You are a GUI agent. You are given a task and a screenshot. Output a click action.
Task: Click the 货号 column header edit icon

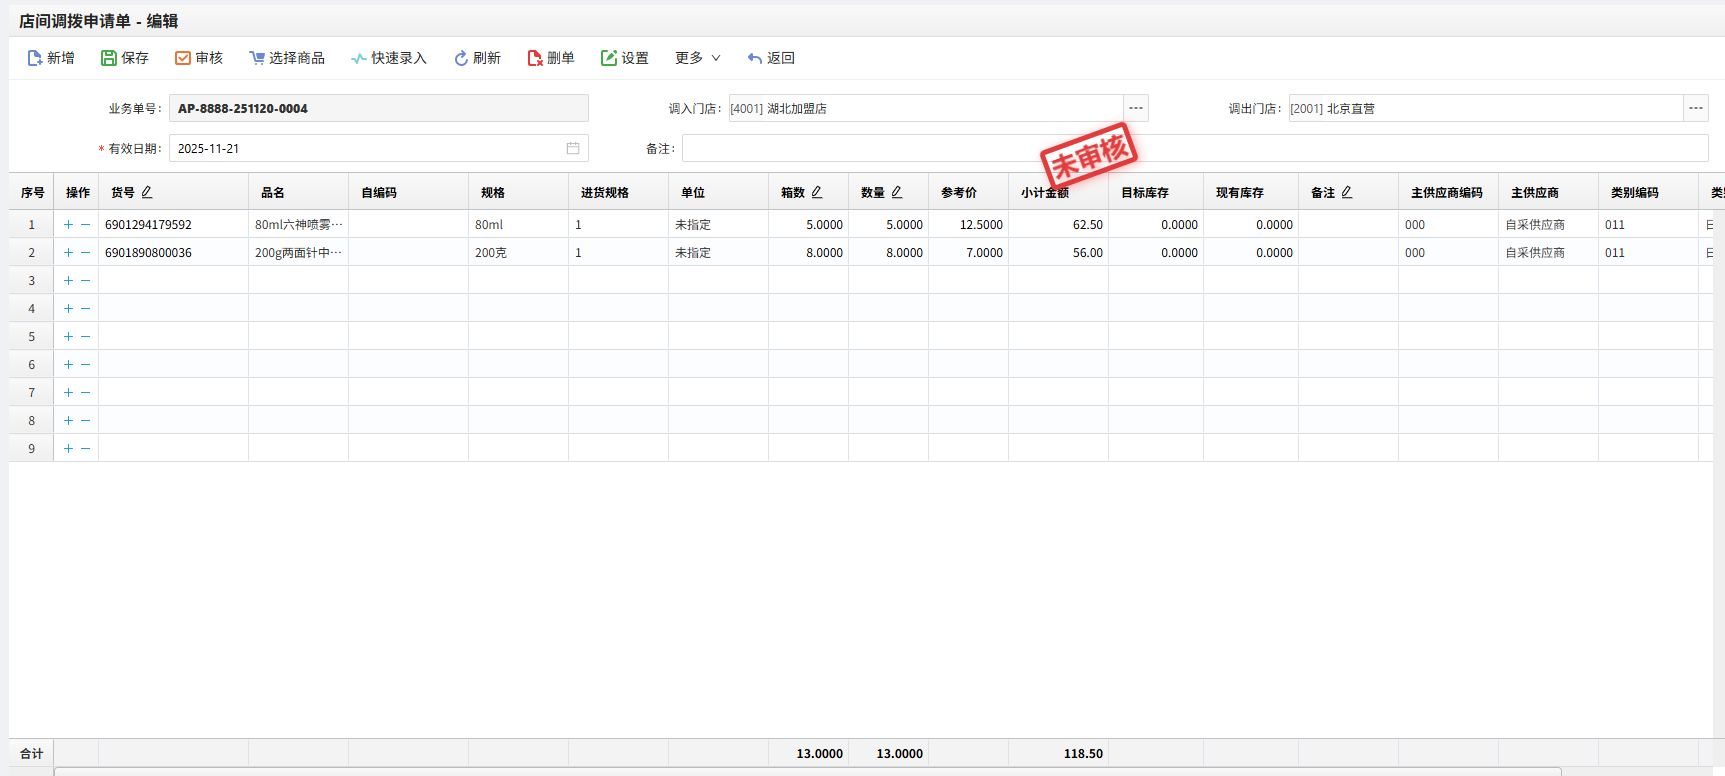[147, 192]
